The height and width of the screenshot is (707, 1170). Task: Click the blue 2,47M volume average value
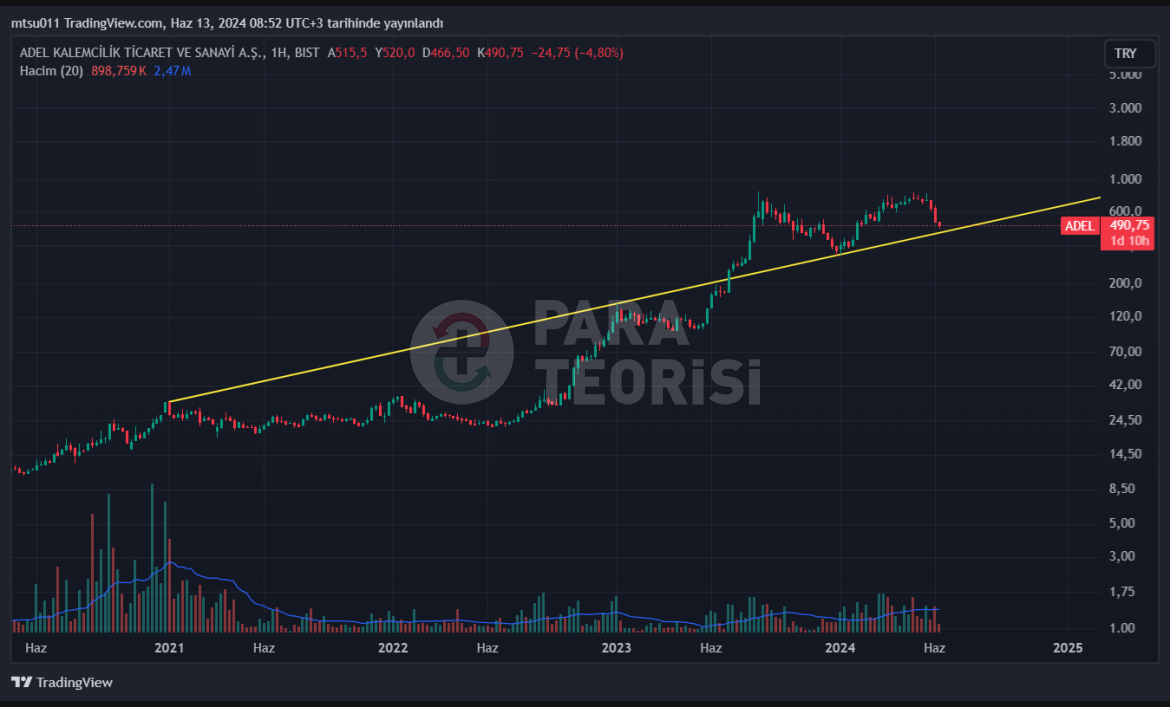coord(172,71)
